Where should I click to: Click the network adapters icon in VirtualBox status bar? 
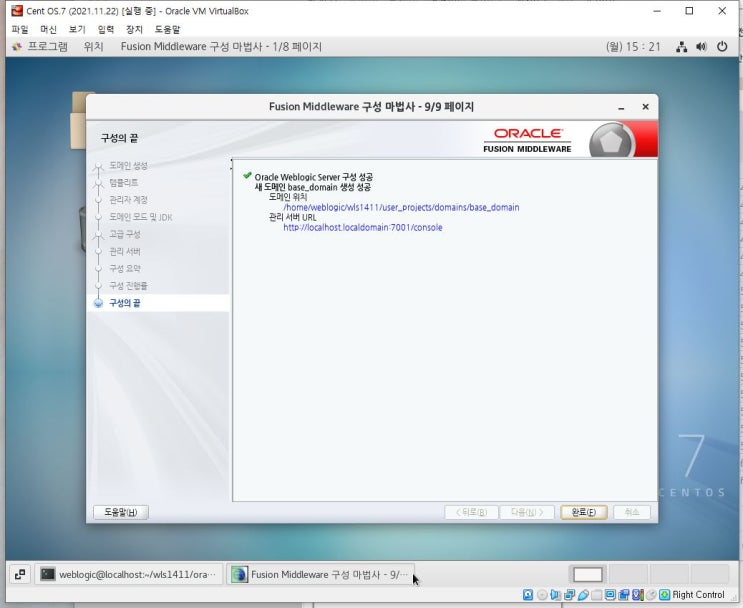point(569,595)
